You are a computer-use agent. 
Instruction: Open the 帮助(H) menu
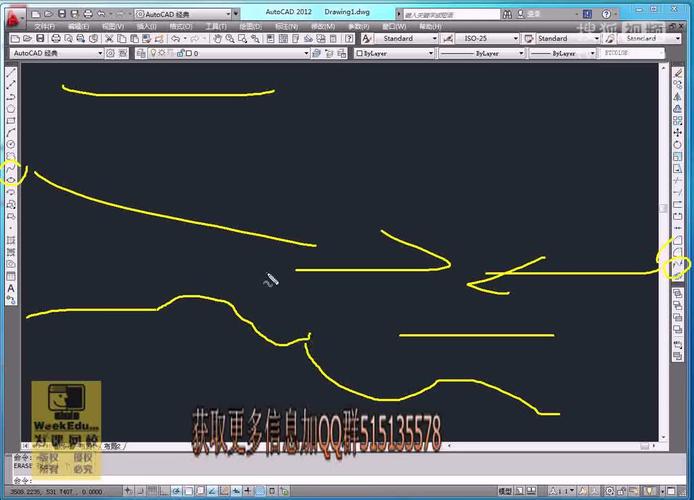430,27
